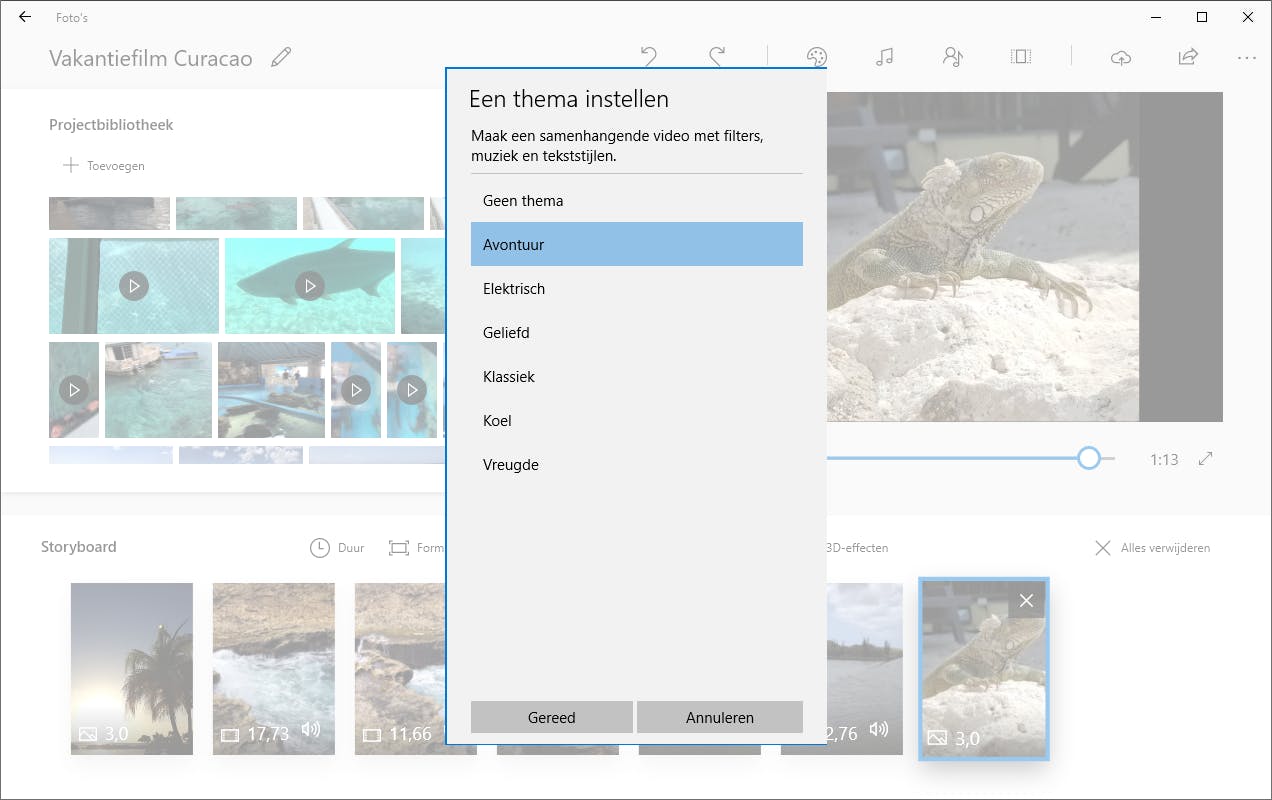Click the cloud upload icon
The height and width of the screenshot is (800, 1272).
[x=1121, y=57]
